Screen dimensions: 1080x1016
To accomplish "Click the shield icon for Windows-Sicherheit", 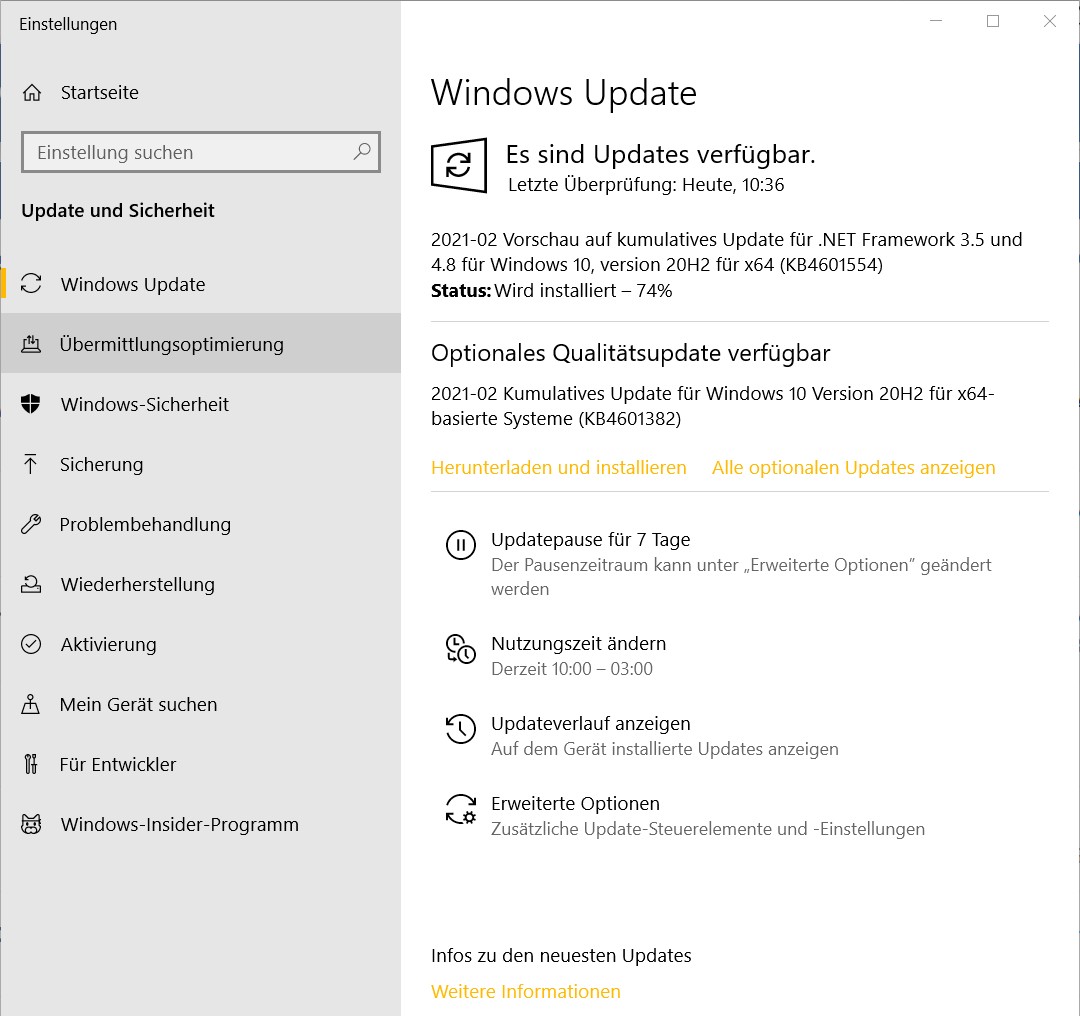I will pyautogui.click(x=31, y=404).
